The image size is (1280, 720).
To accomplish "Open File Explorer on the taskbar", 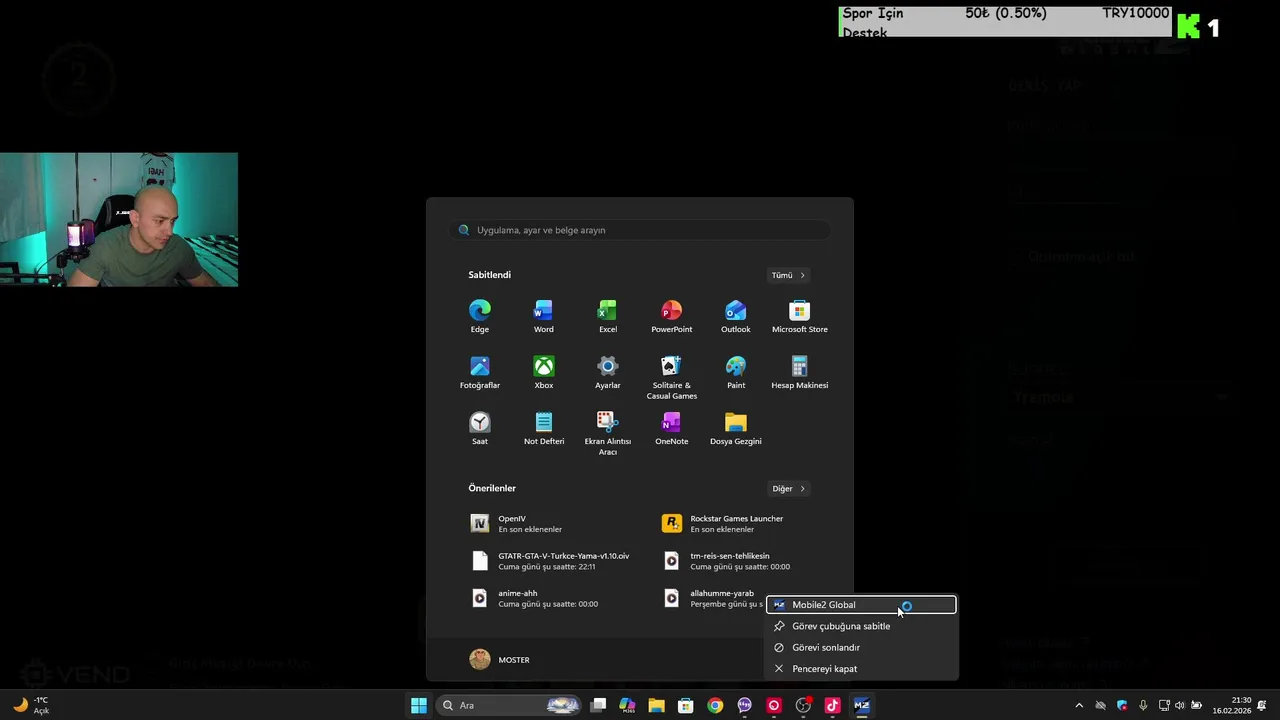I will (656, 705).
